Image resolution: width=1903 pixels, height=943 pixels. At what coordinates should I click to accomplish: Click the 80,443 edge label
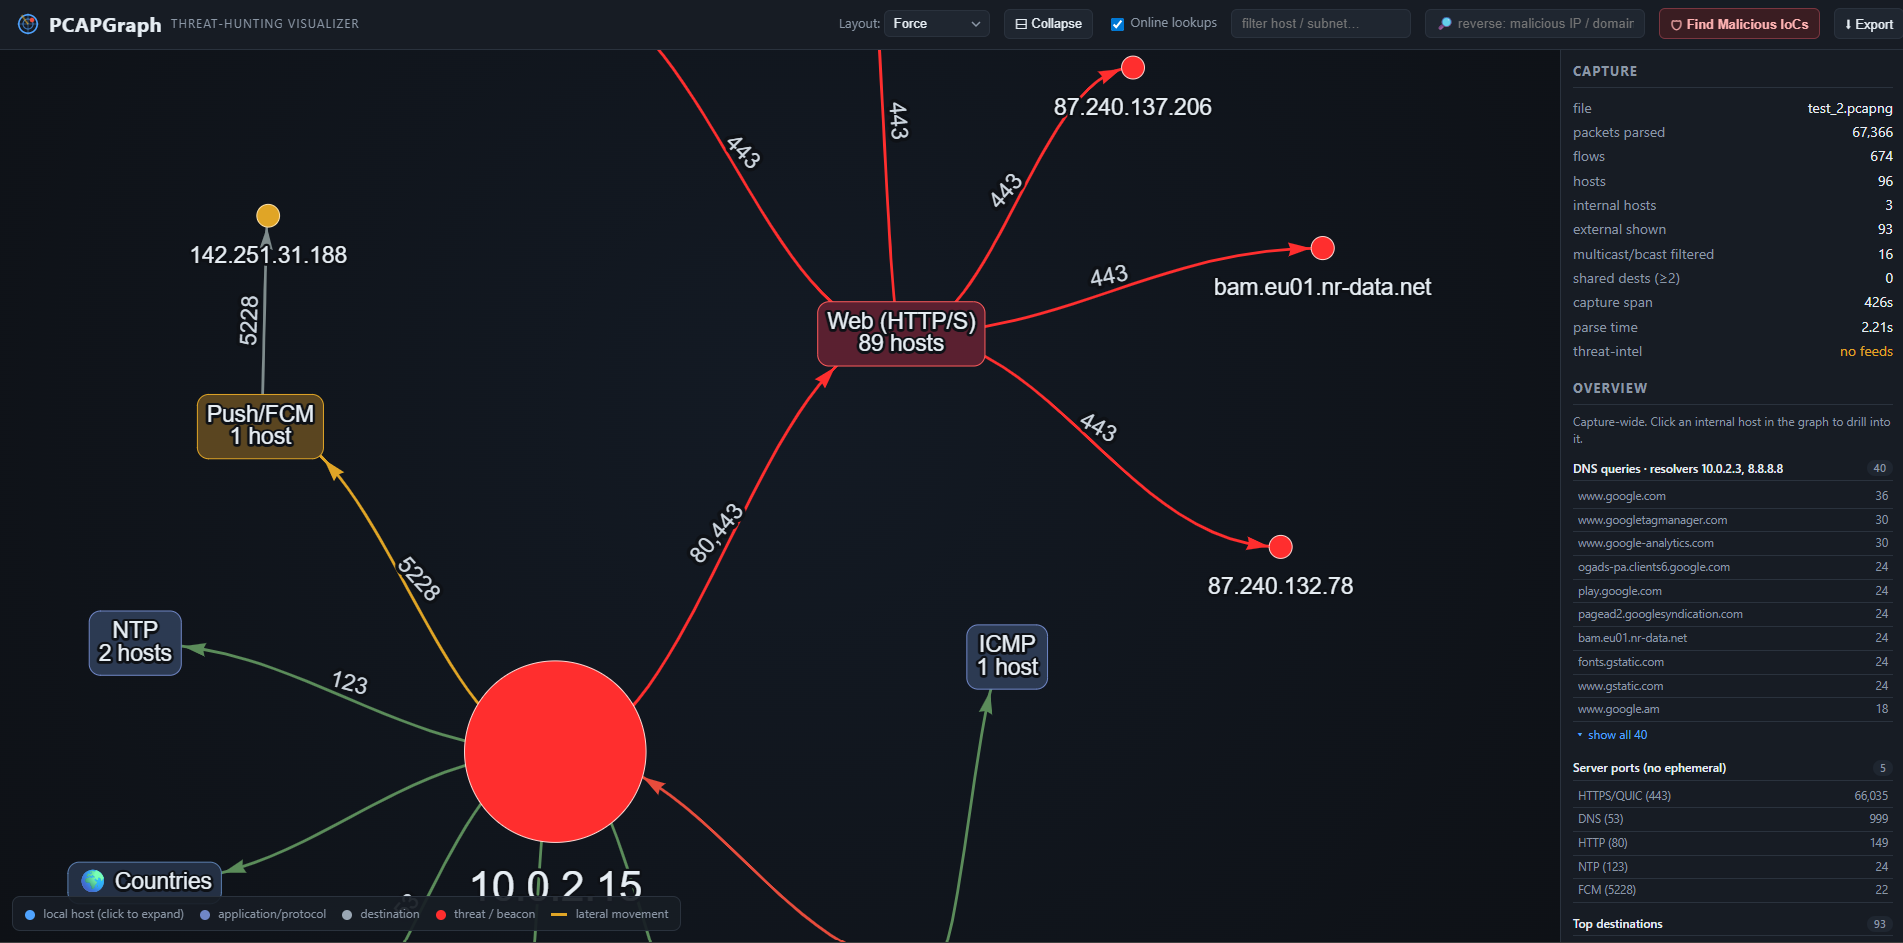point(716,533)
